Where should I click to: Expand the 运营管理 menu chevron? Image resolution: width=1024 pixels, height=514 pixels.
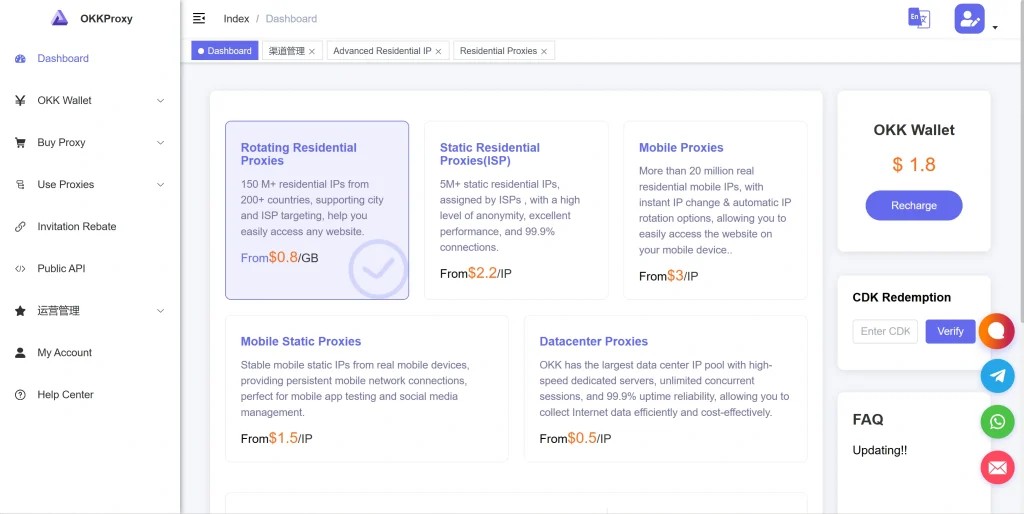tap(161, 311)
